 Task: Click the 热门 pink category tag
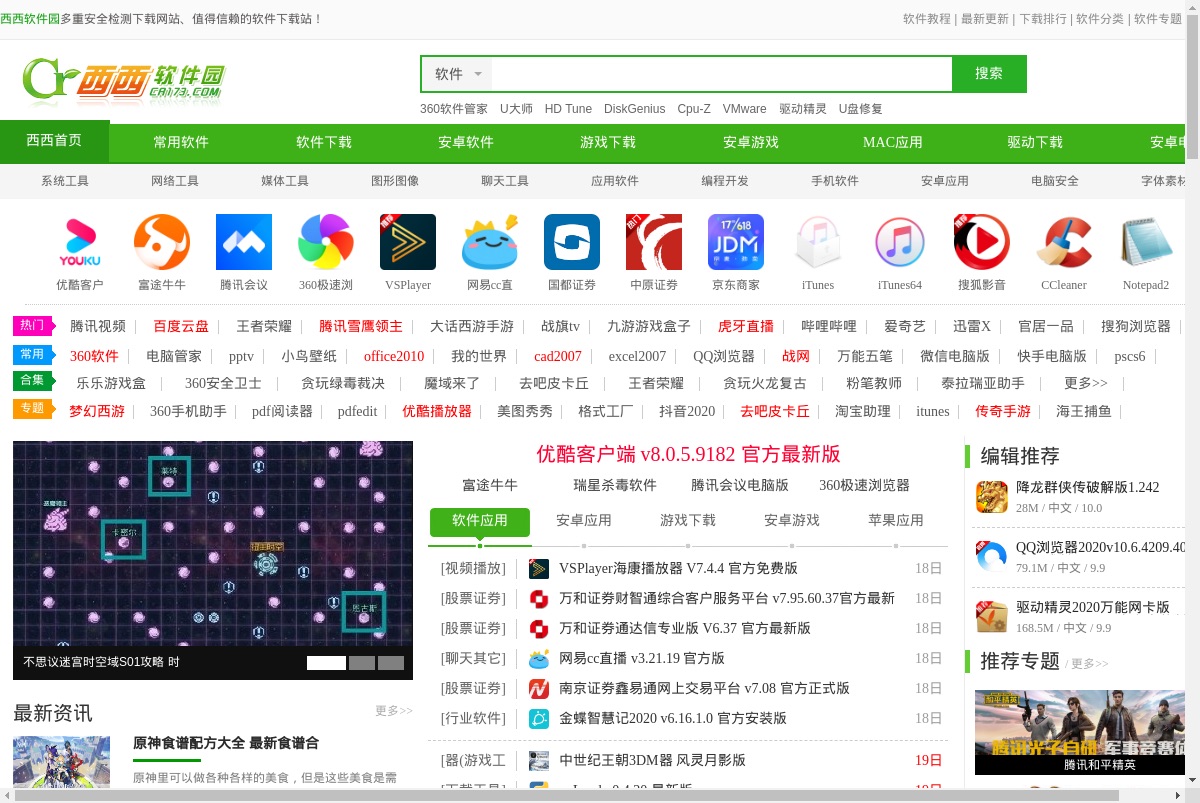[x=32, y=326]
